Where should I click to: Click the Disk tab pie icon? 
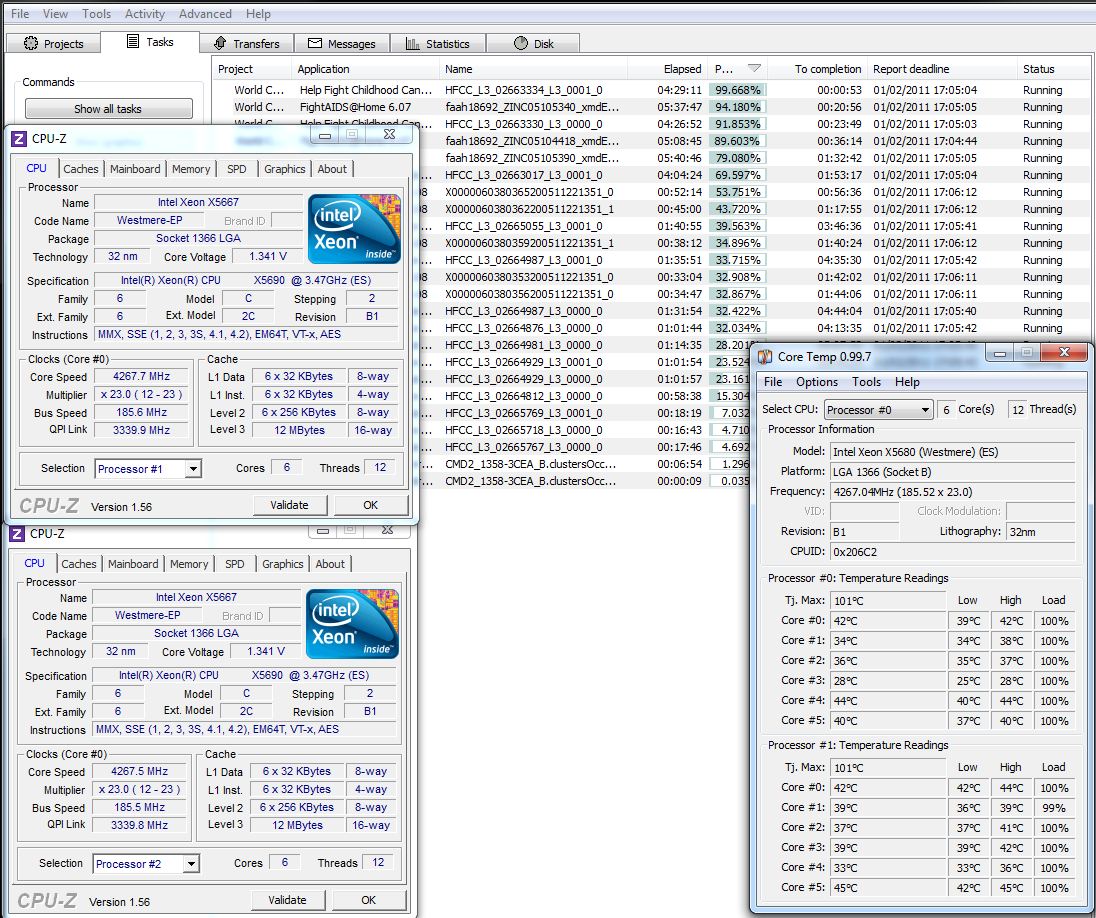click(x=521, y=43)
